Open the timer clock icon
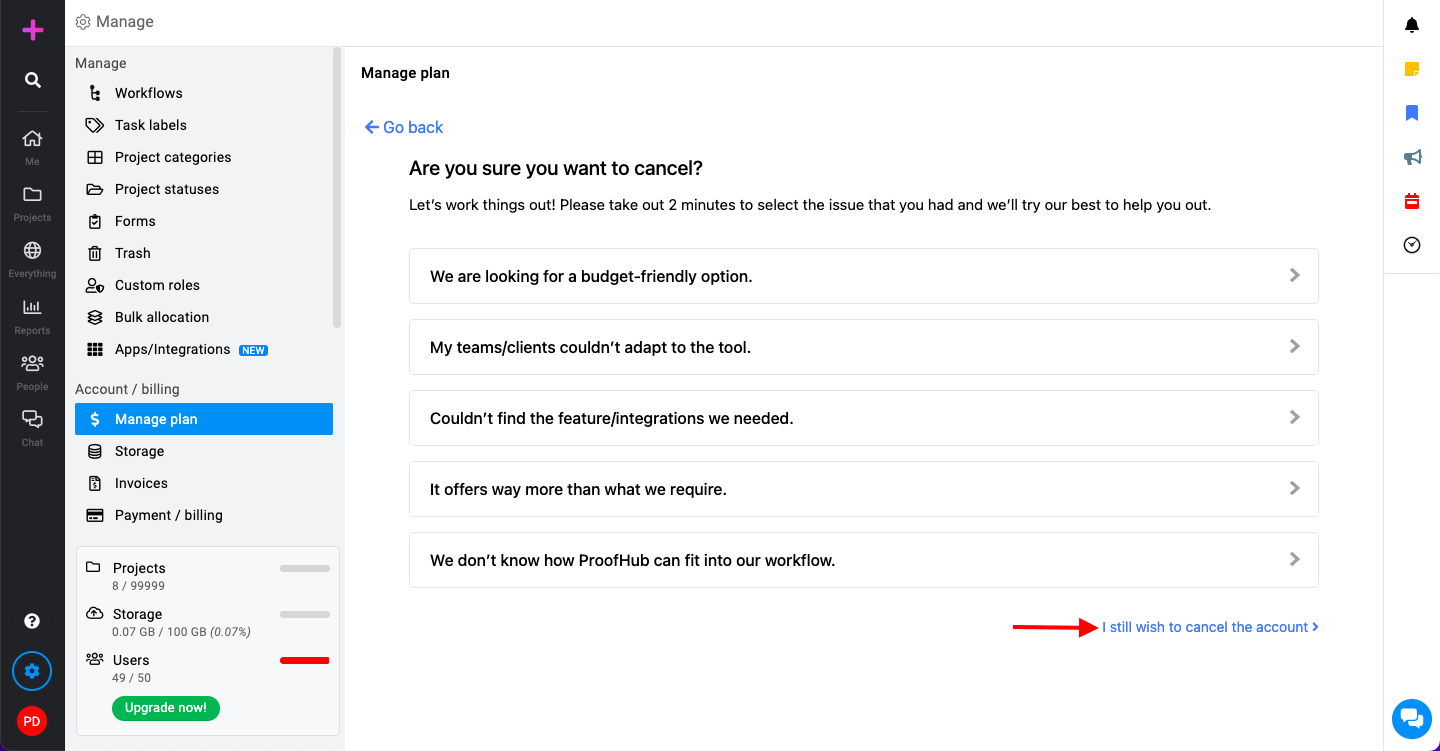Image resolution: width=1440 pixels, height=751 pixels. (x=1412, y=245)
